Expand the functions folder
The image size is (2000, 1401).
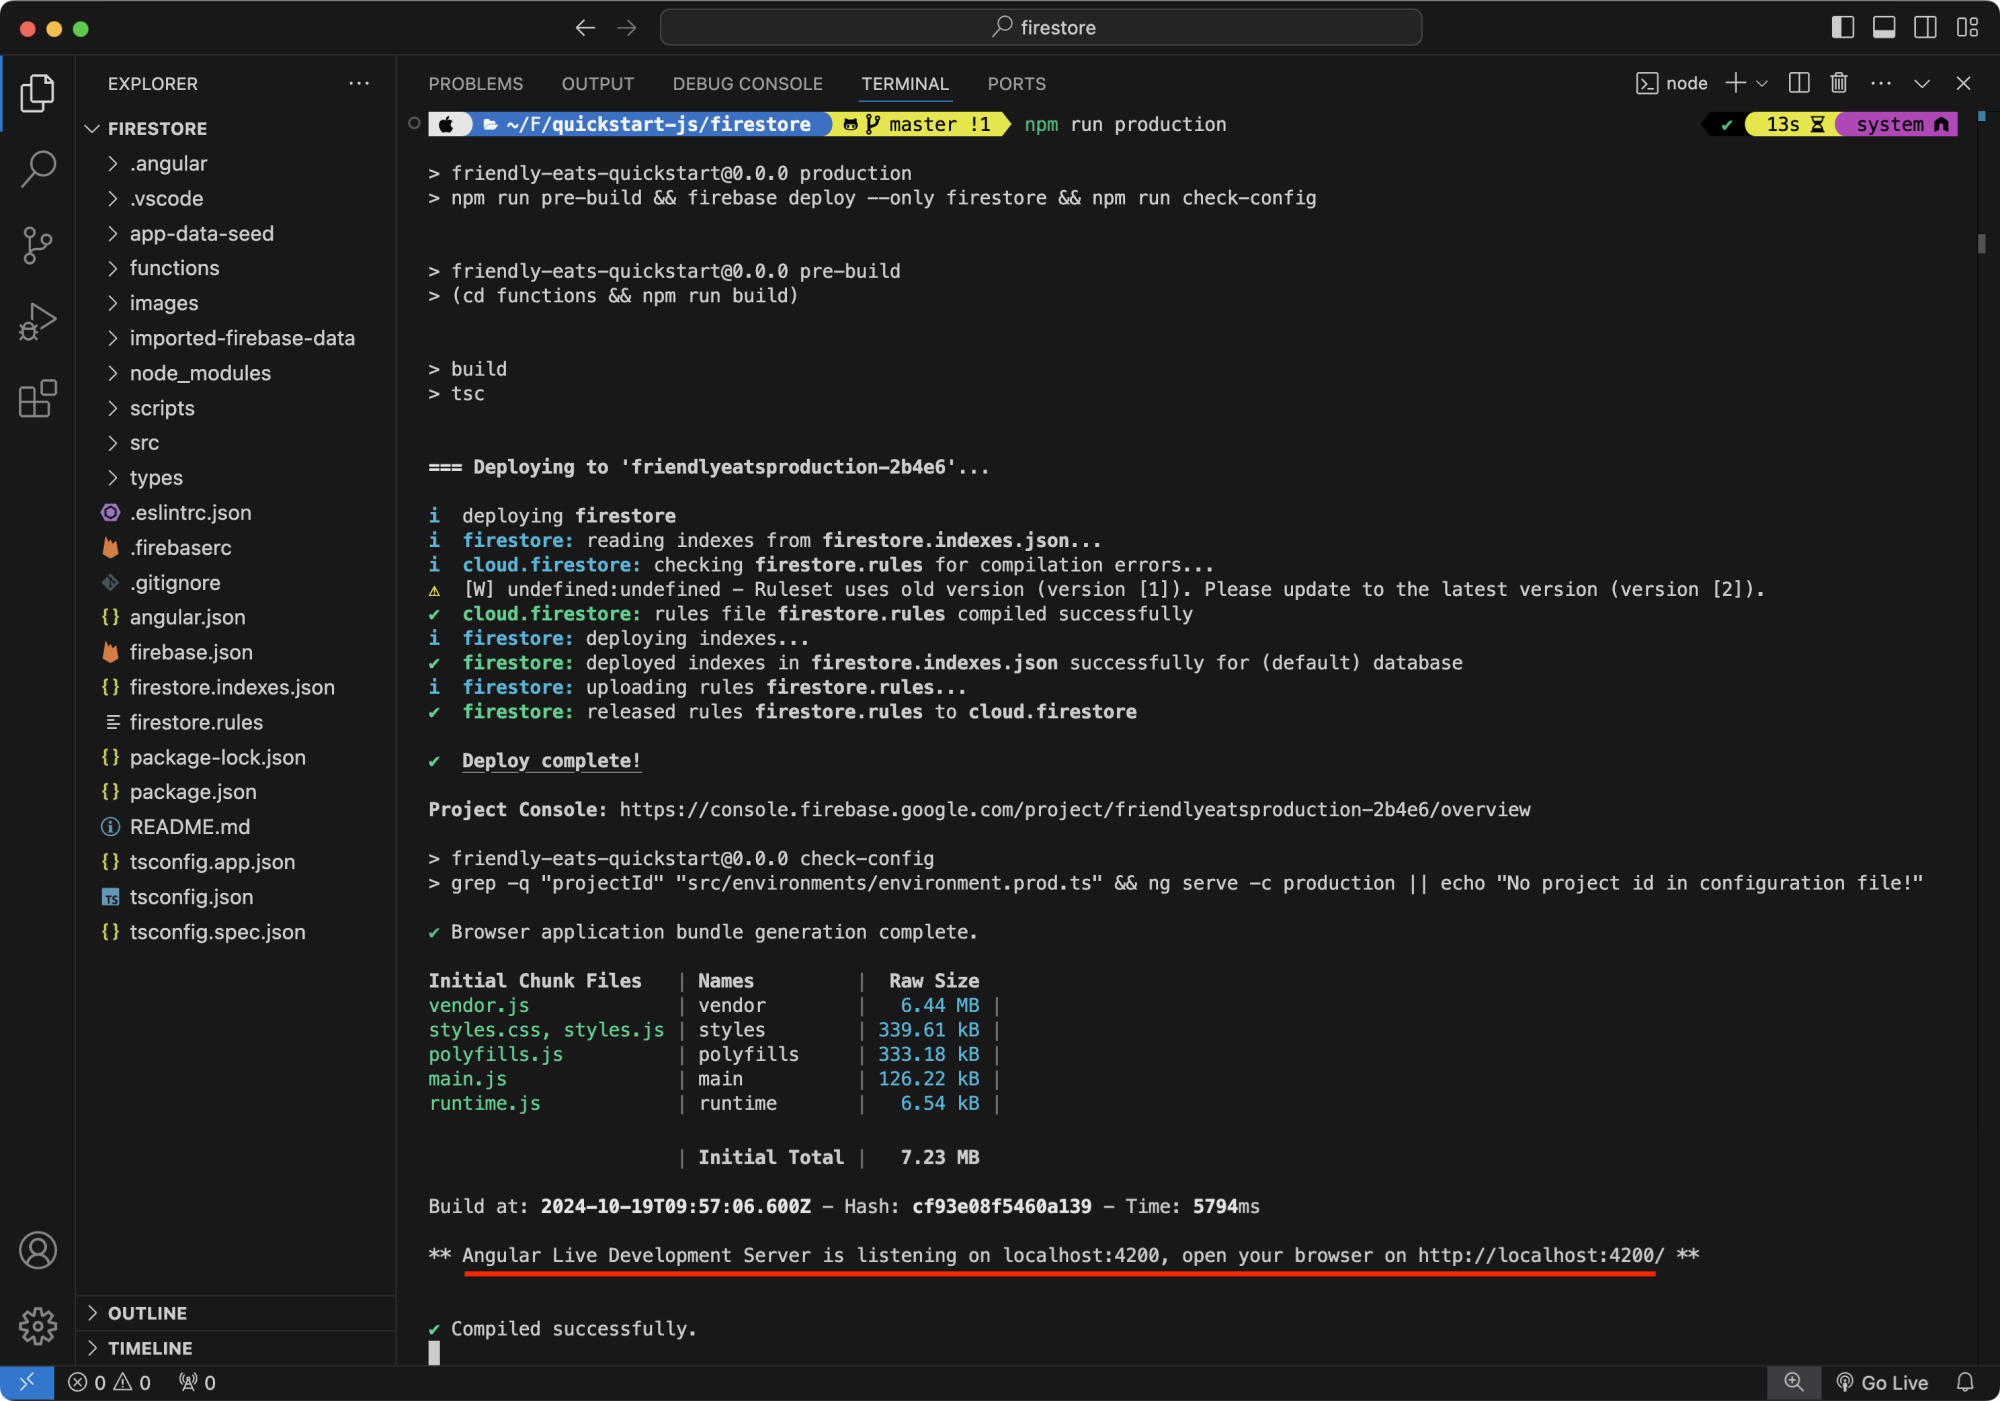click(174, 268)
